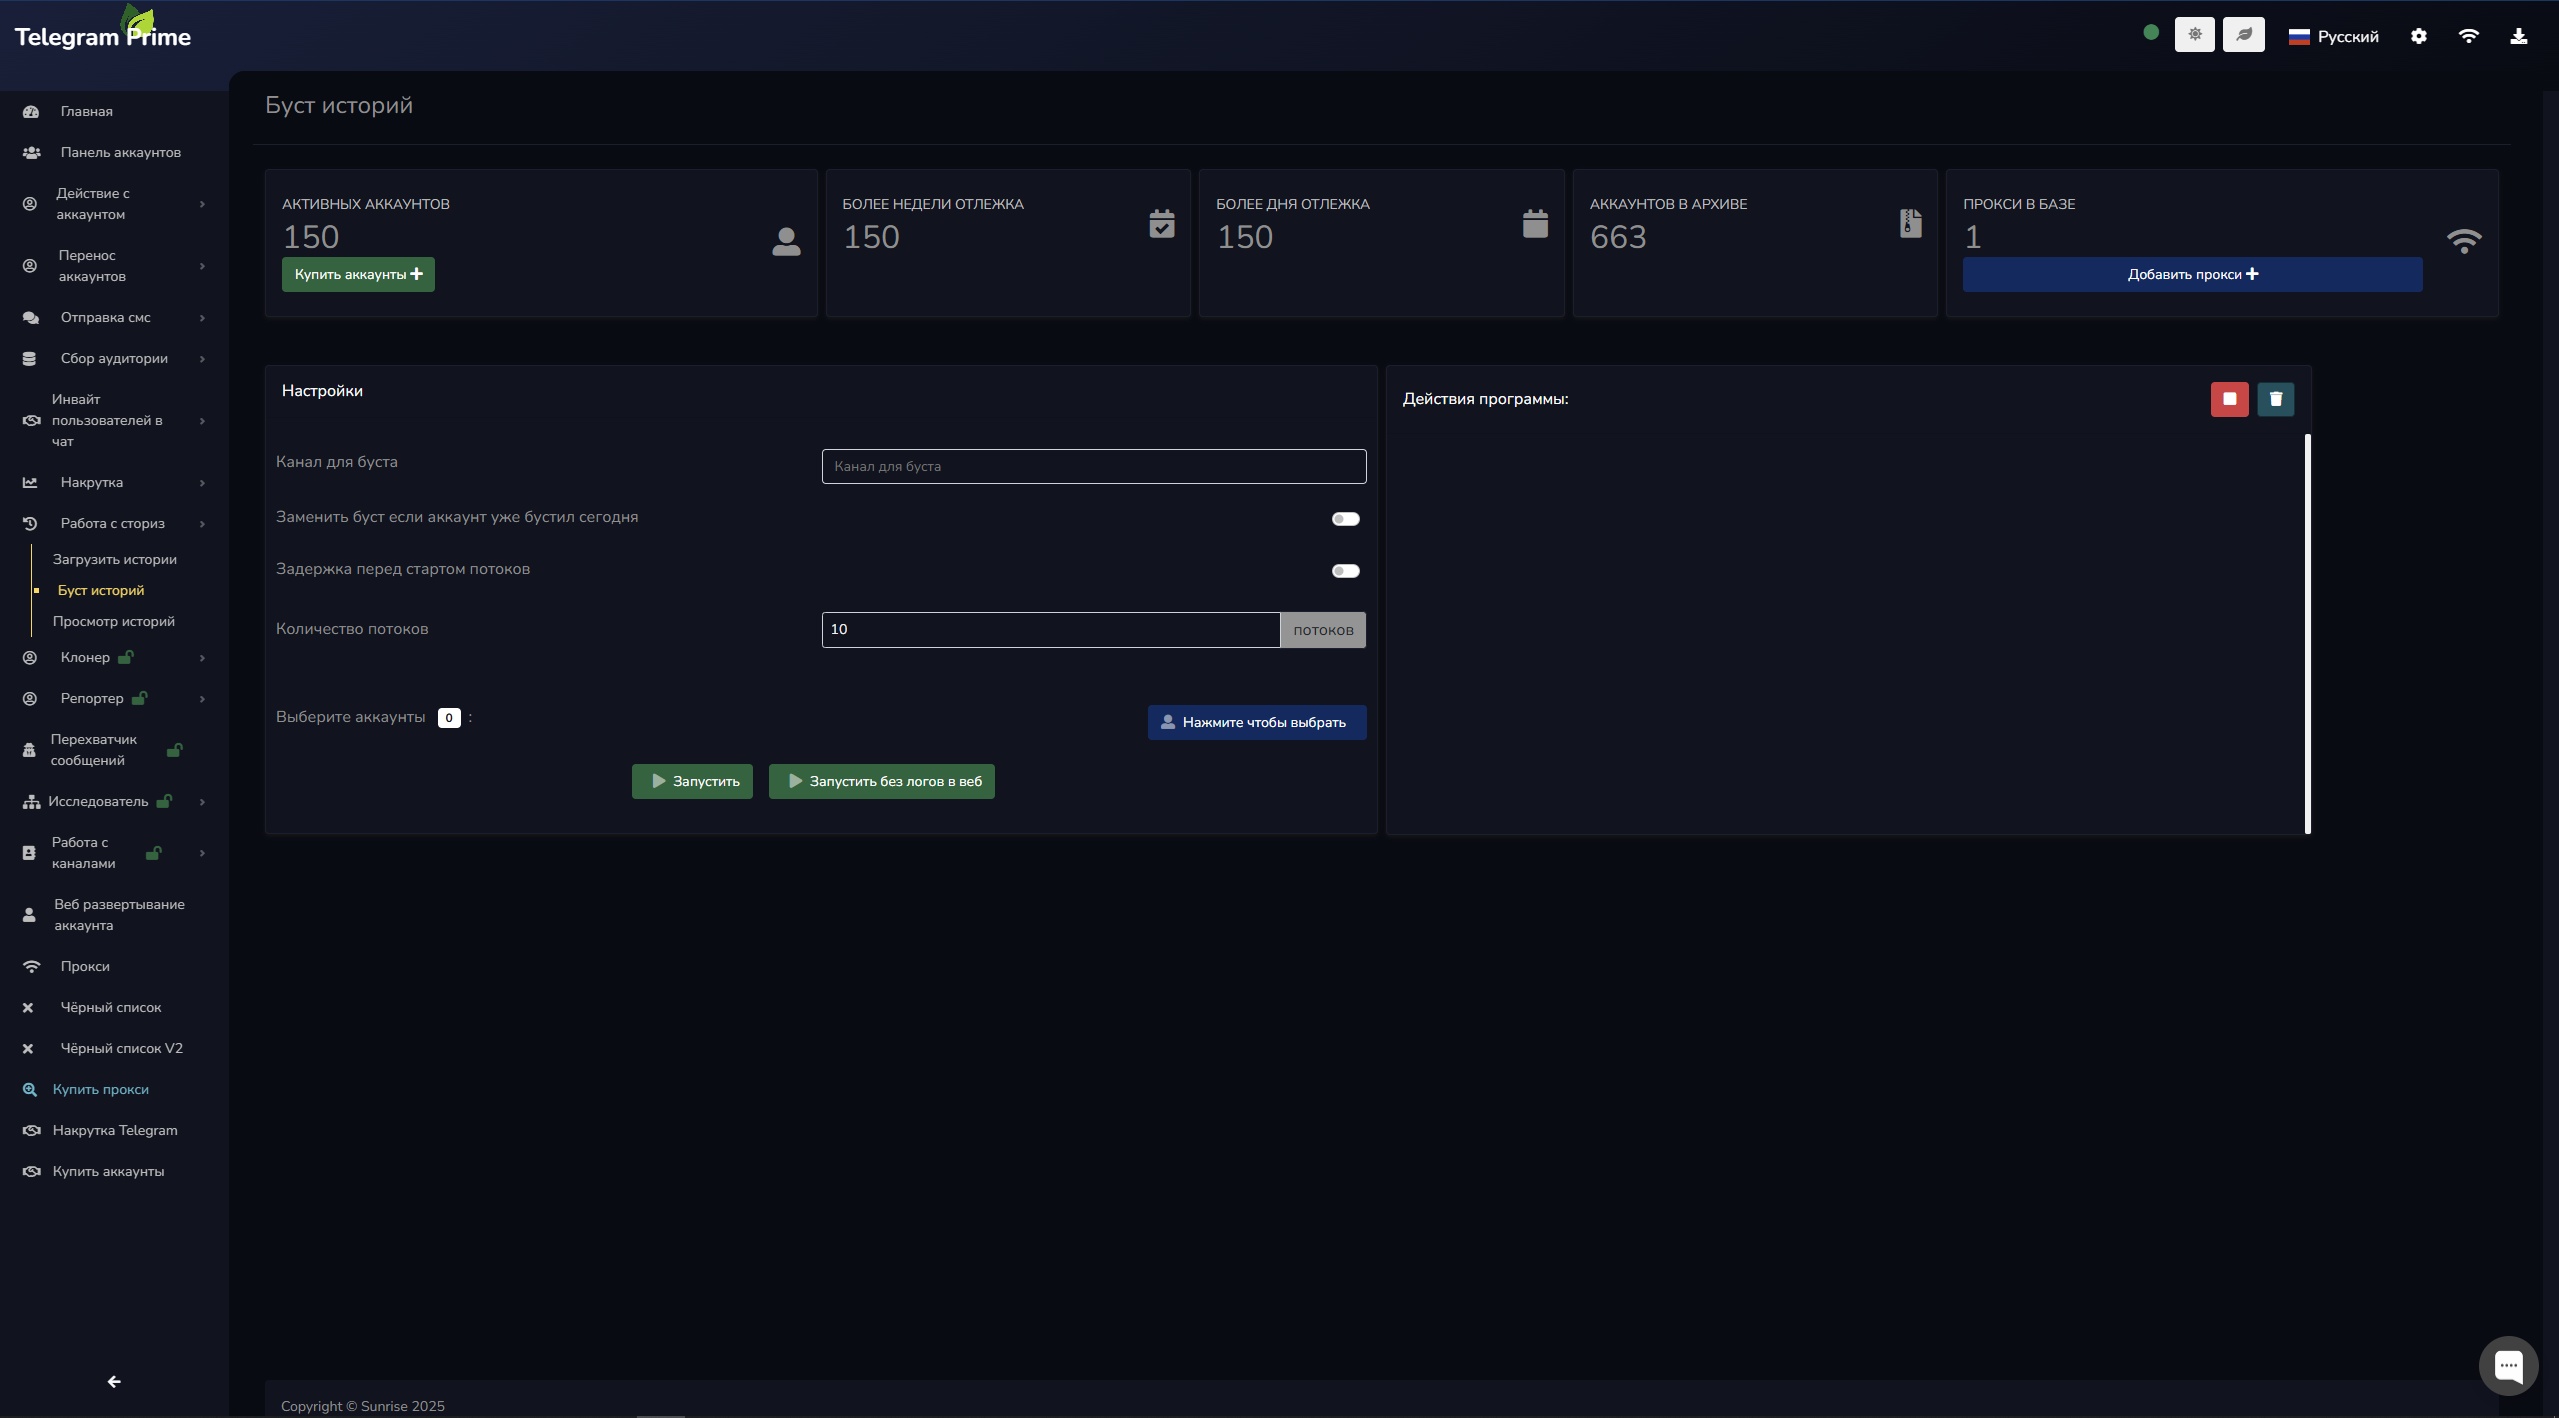The image size is (2559, 1418).
Task: Expand Отправка смс chevron
Action: tap(202, 318)
